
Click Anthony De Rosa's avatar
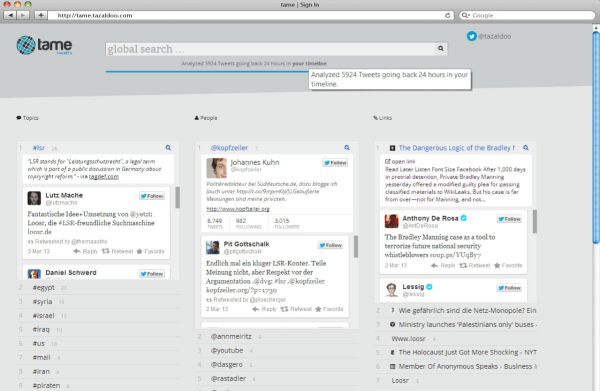[391, 221]
